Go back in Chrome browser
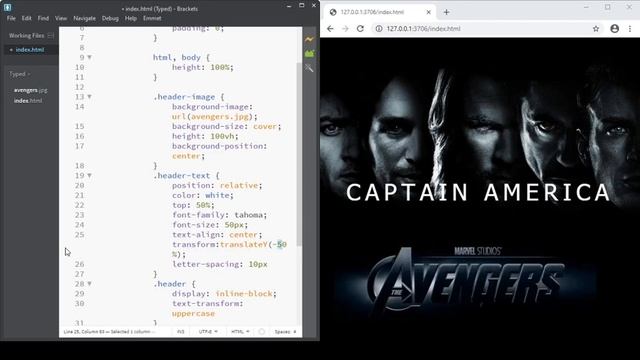Image resolution: width=640 pixels, height=360 pixels. coord(330,29)
